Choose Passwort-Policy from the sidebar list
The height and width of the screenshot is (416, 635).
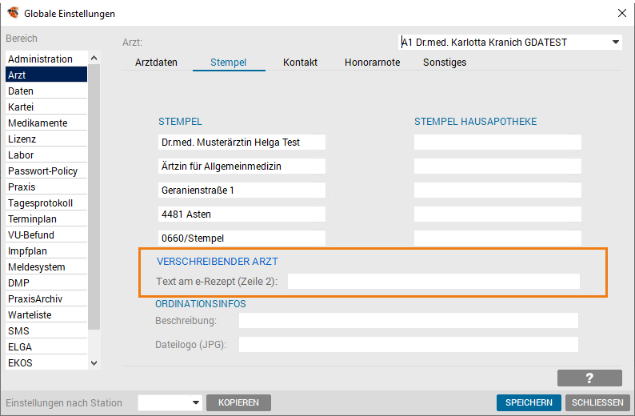(x=43, y=171)
